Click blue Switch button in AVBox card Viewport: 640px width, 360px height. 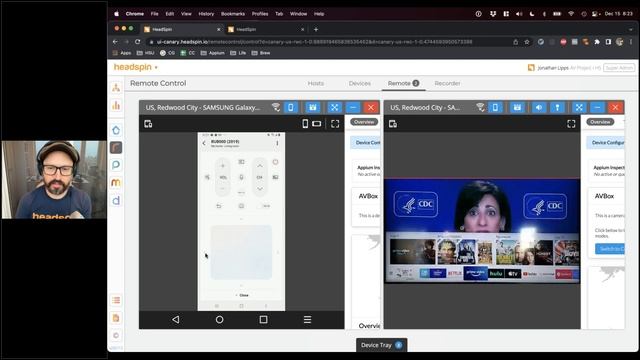coord(610,249)
